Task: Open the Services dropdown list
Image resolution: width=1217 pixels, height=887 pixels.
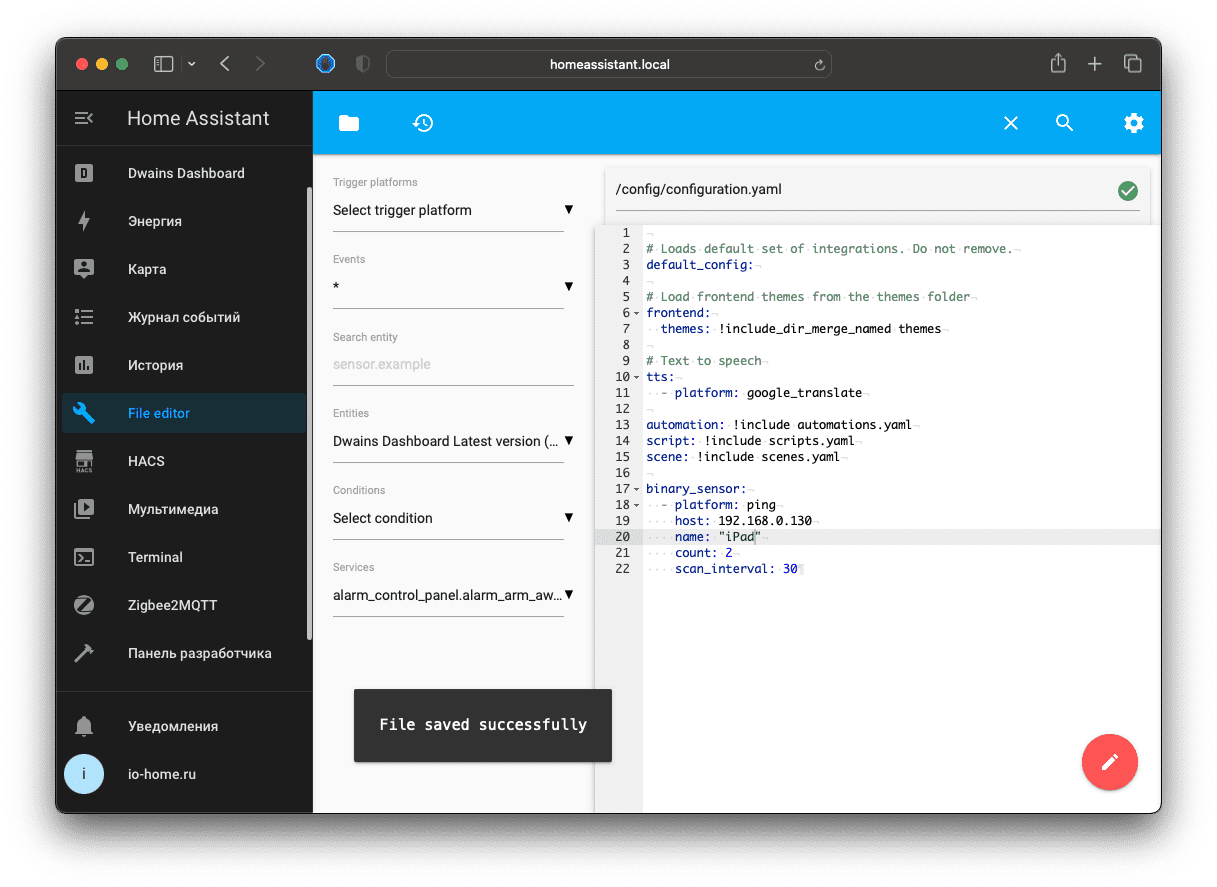Action: [x=452, y=595]
